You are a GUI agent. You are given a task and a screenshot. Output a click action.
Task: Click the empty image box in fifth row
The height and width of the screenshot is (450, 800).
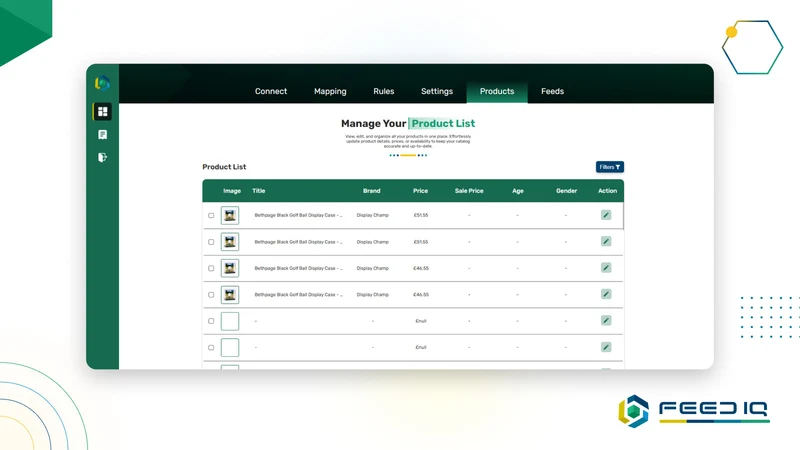click(x=230, y=321)
